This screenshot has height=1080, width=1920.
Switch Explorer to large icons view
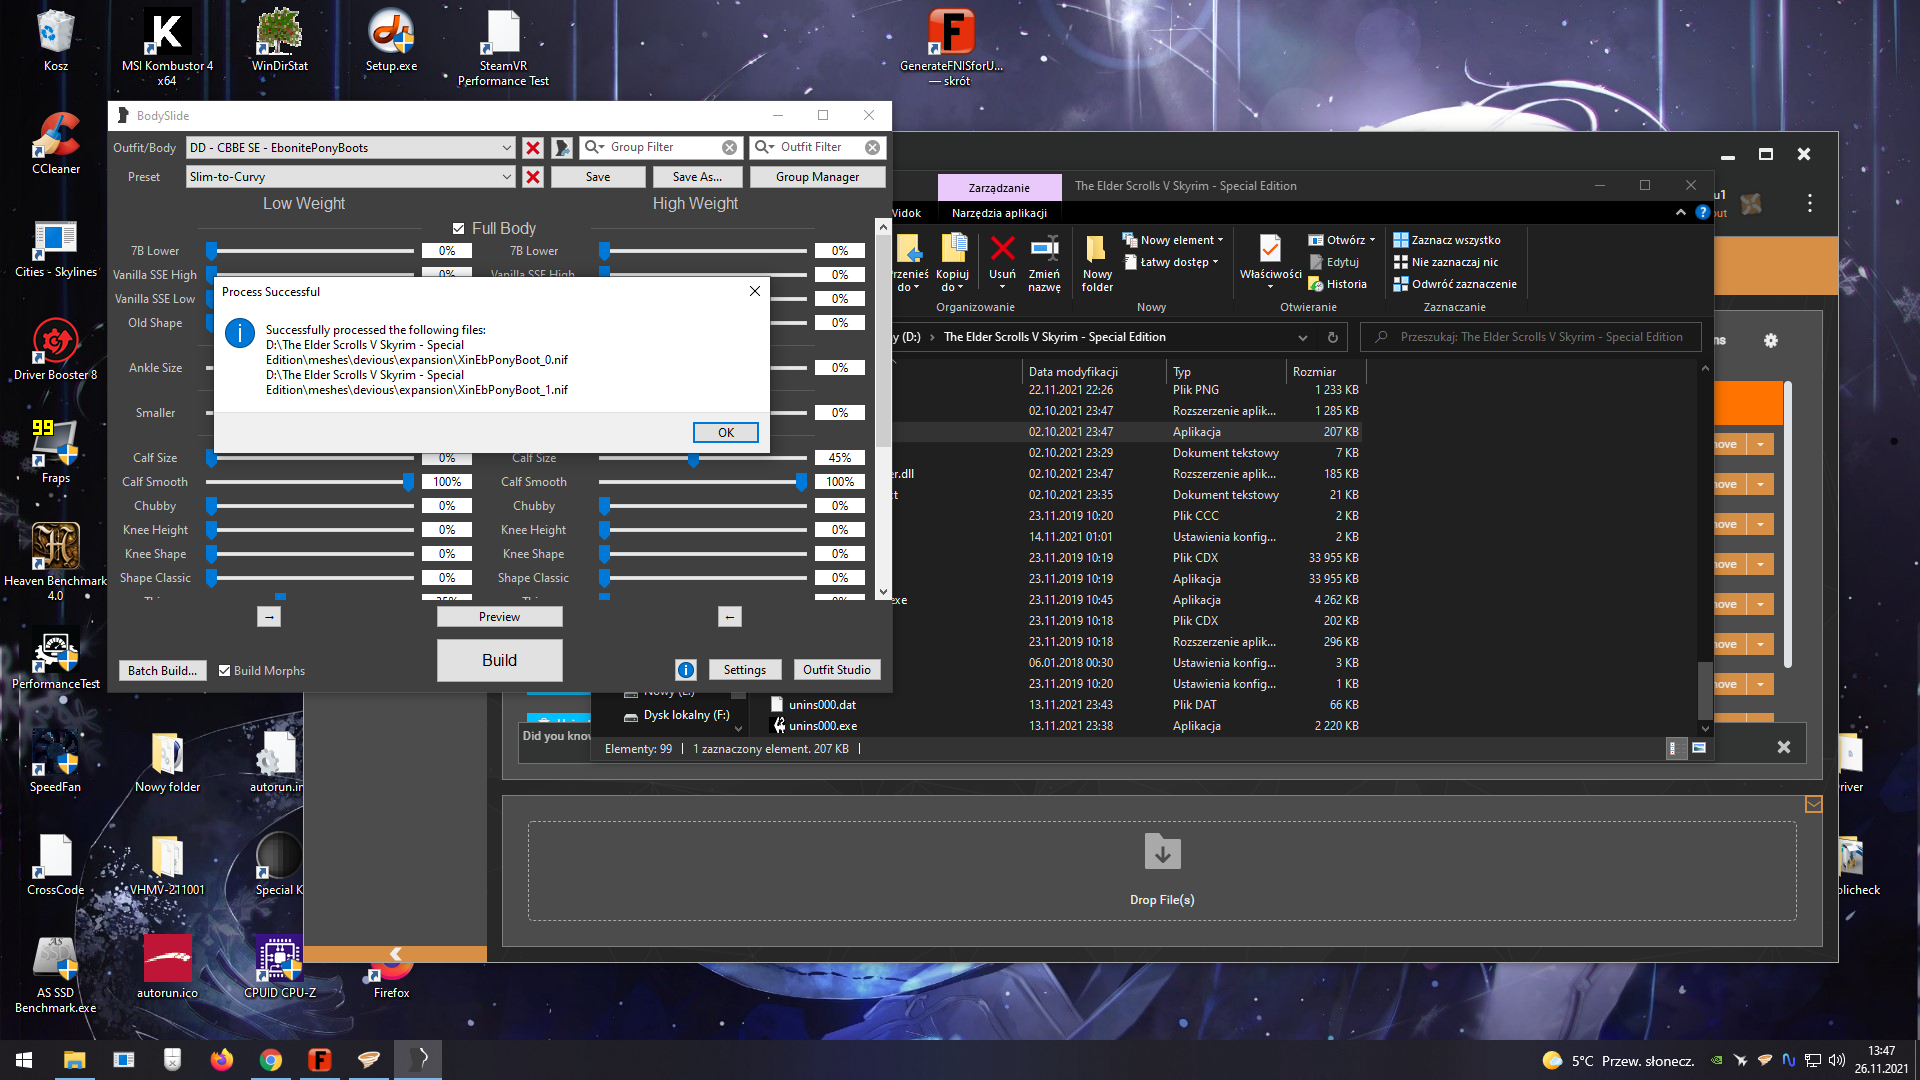tap(1698, 748)
